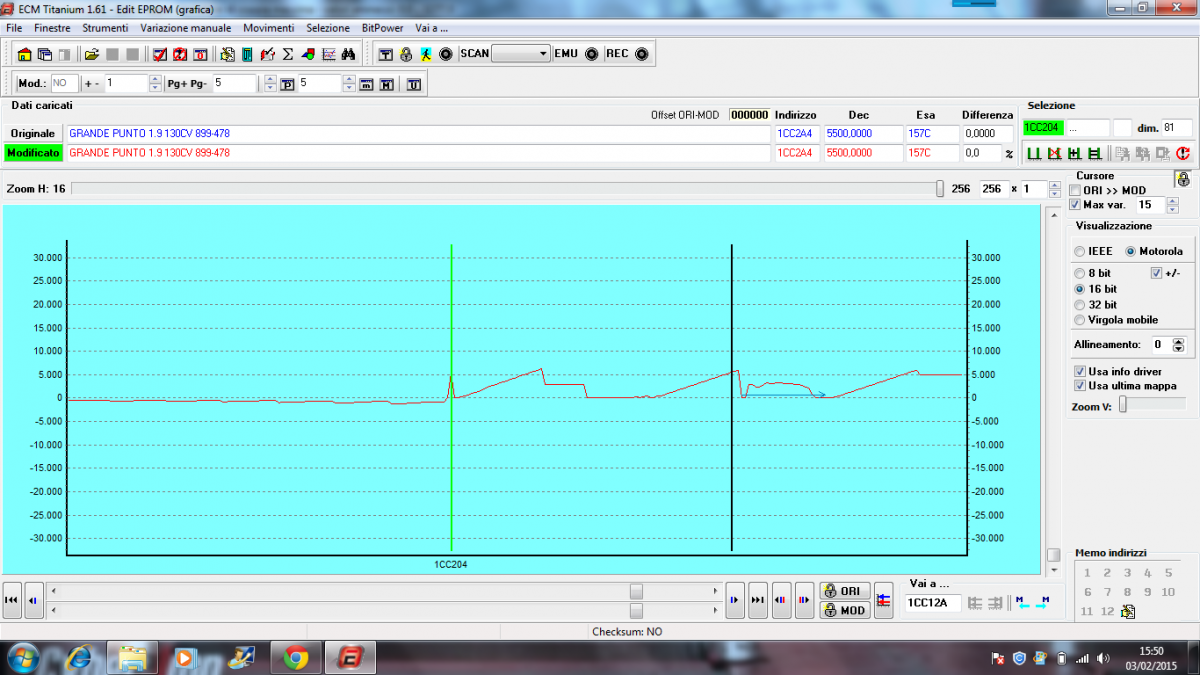Click the home icon in toolbar
1200x675 pixels.
[26, 54]
